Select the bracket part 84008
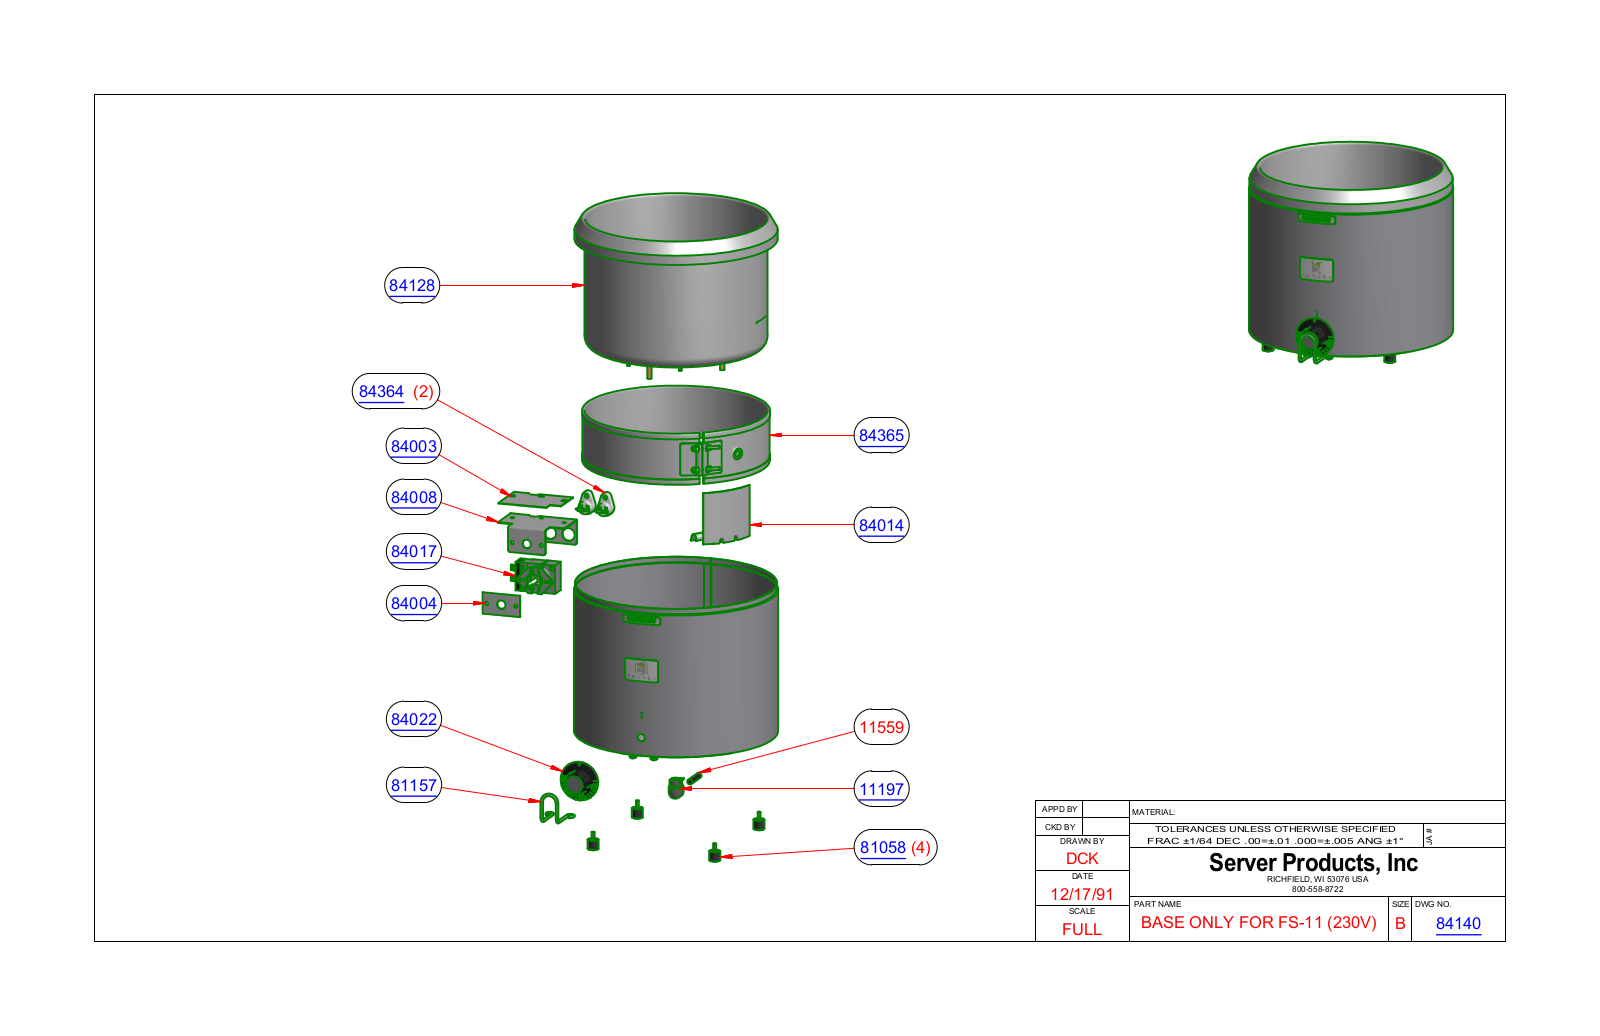This screenshot has width=1600, height=1036. pyautogui.click(x=540, y=533)
